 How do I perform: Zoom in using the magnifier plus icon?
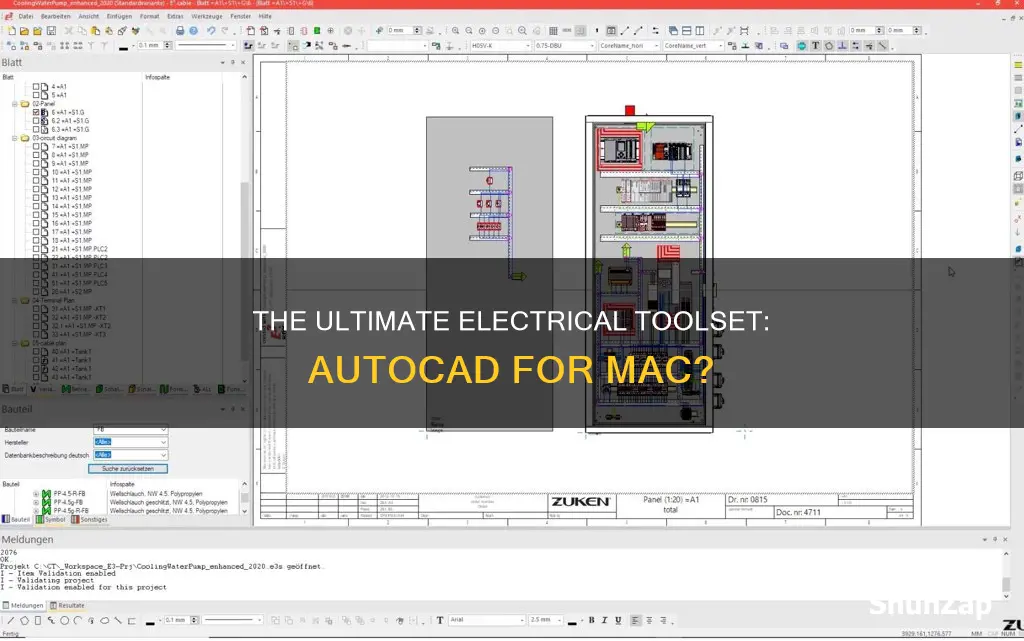455,31
